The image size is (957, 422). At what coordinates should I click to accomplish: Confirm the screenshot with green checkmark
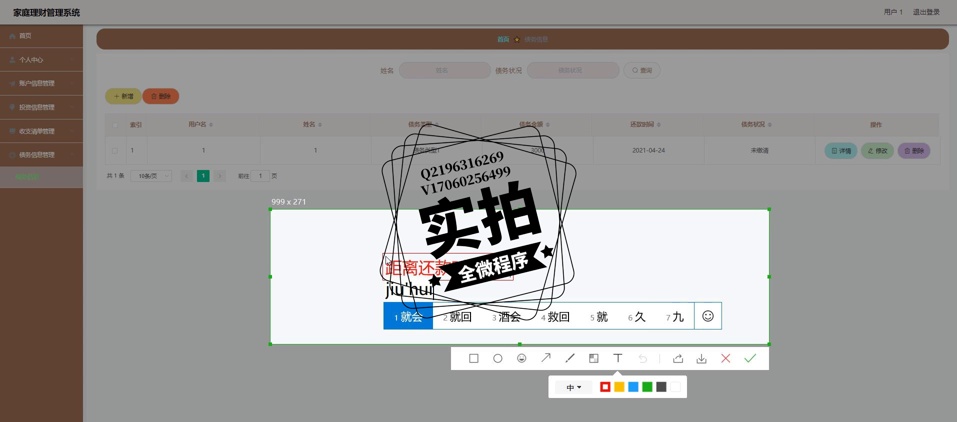750,358
